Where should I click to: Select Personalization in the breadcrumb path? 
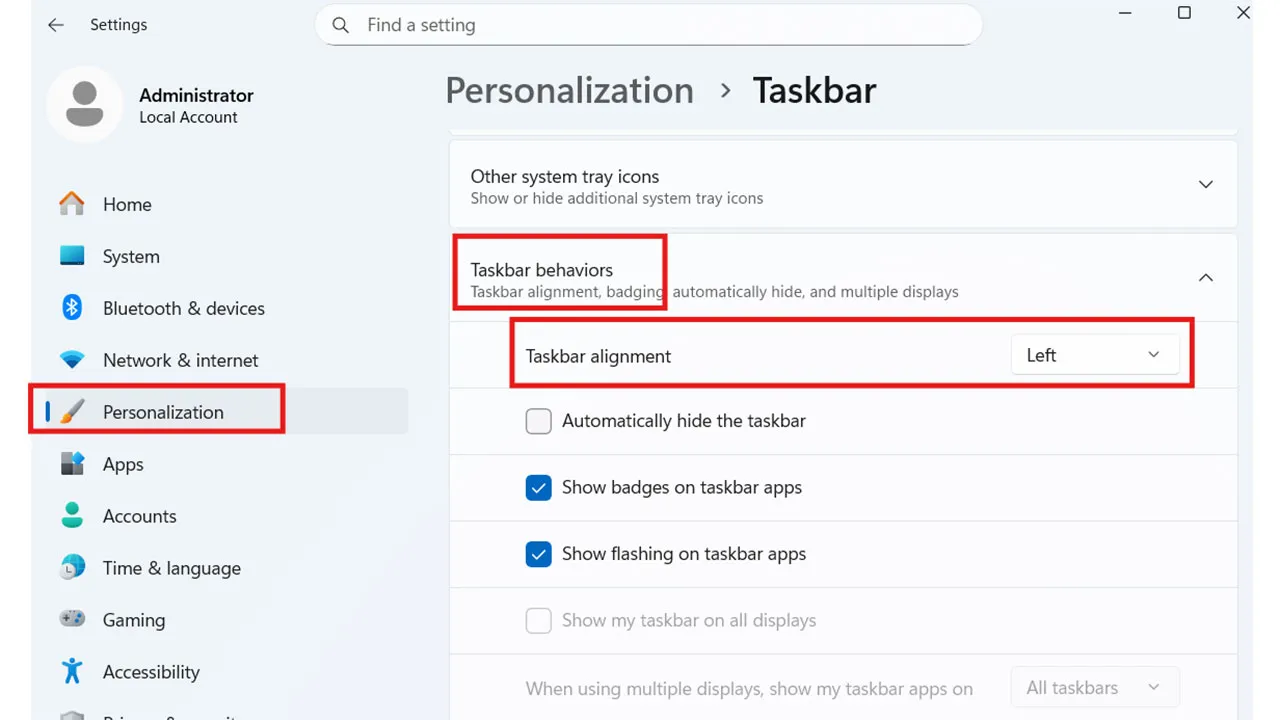coord(569,90)
